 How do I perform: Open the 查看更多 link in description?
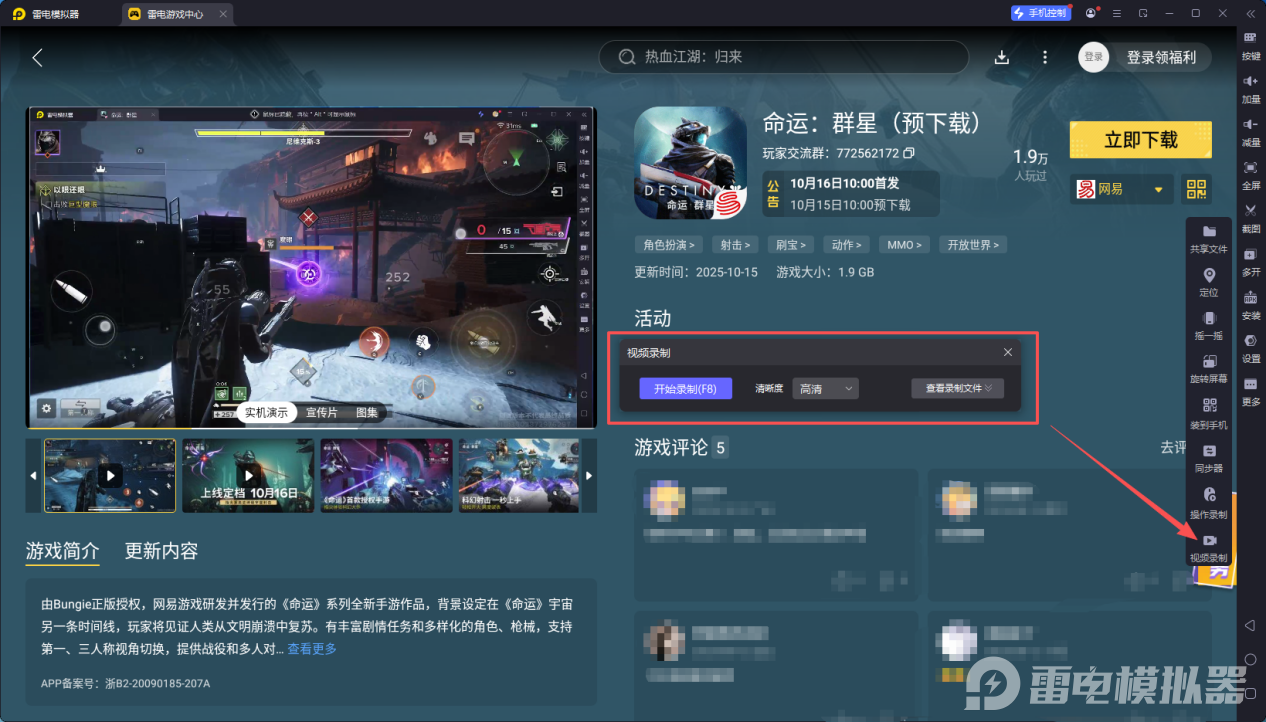[x=312, y=648]
